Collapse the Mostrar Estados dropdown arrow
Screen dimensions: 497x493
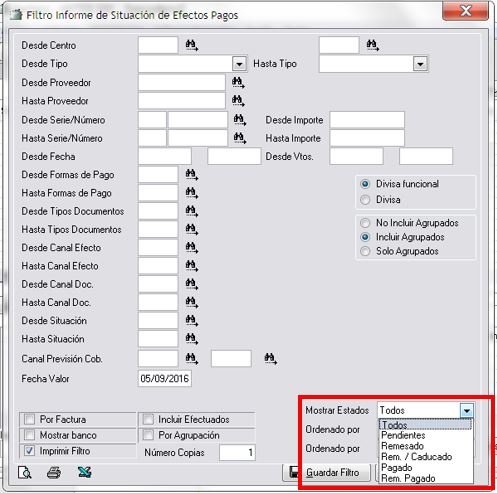[x=467, y=410]
